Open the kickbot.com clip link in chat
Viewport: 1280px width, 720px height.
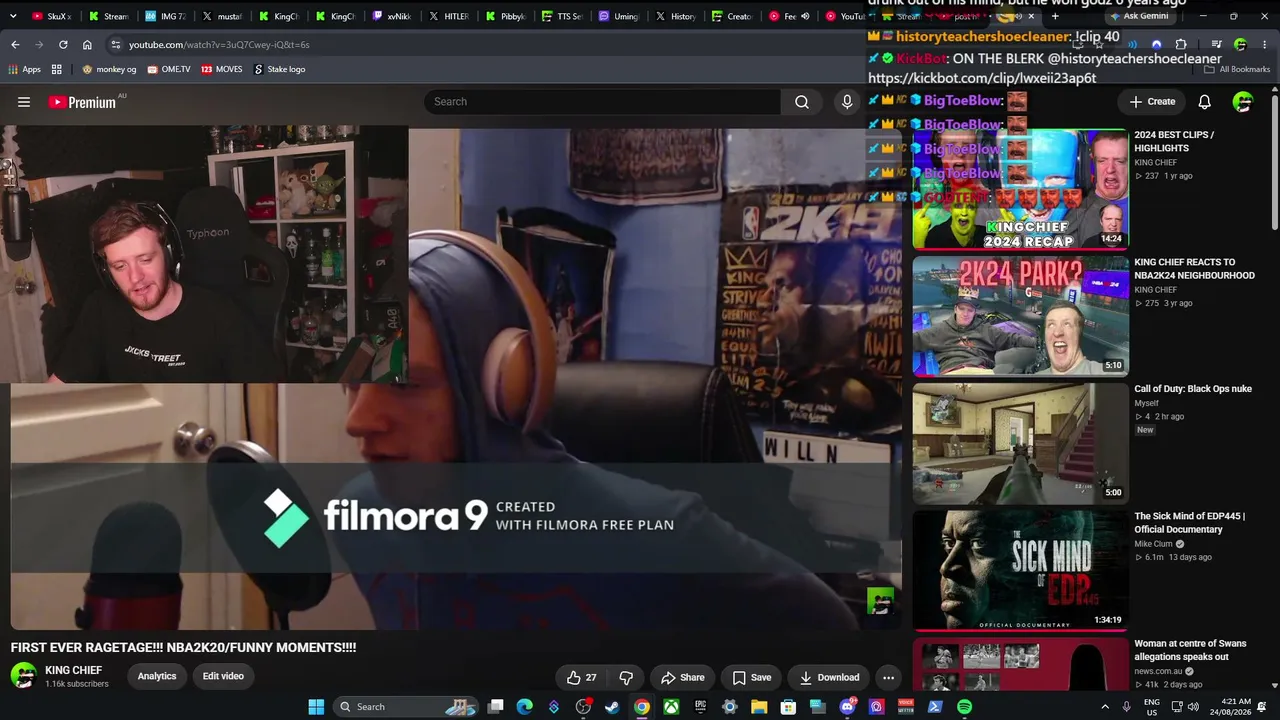982,78
